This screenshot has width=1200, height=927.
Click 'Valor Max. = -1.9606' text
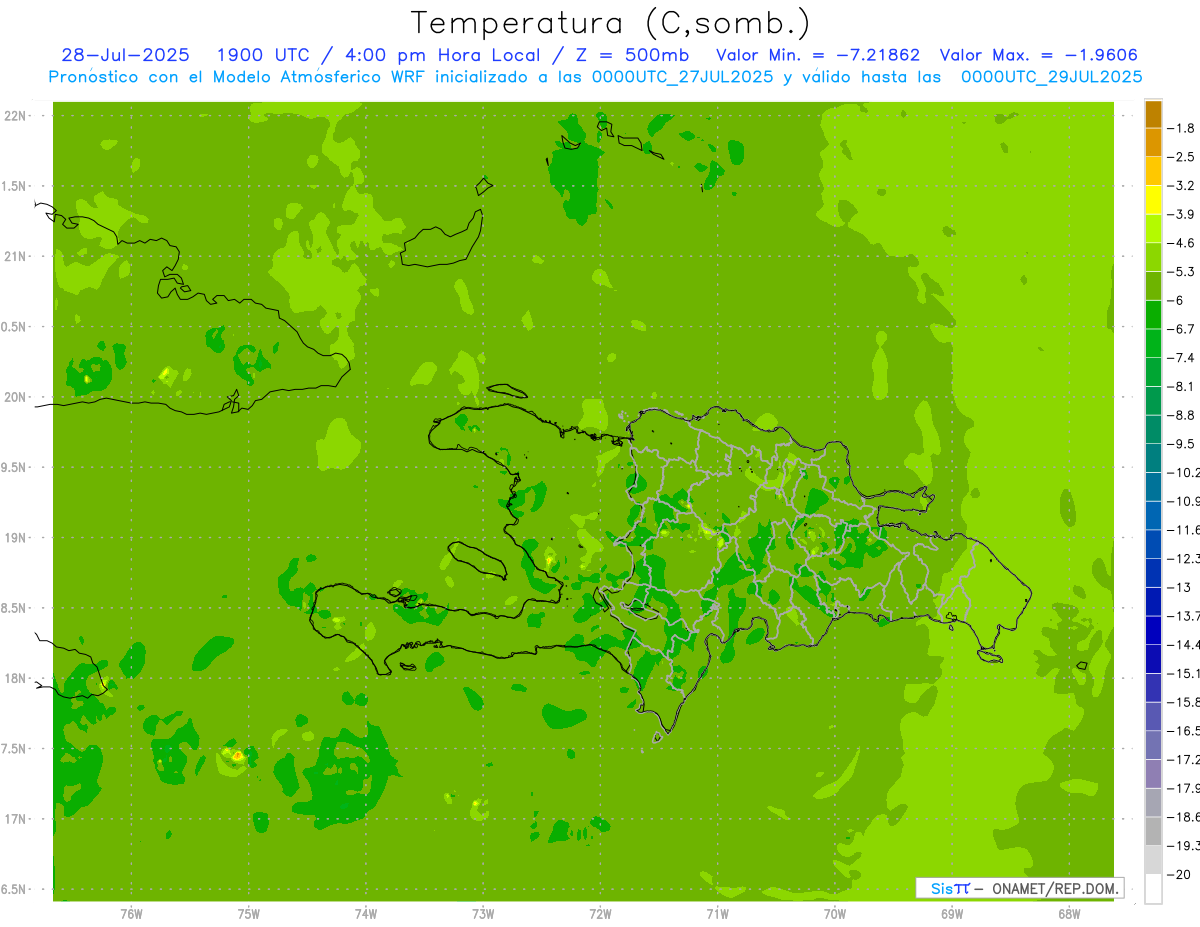(x=1040, y=55)
